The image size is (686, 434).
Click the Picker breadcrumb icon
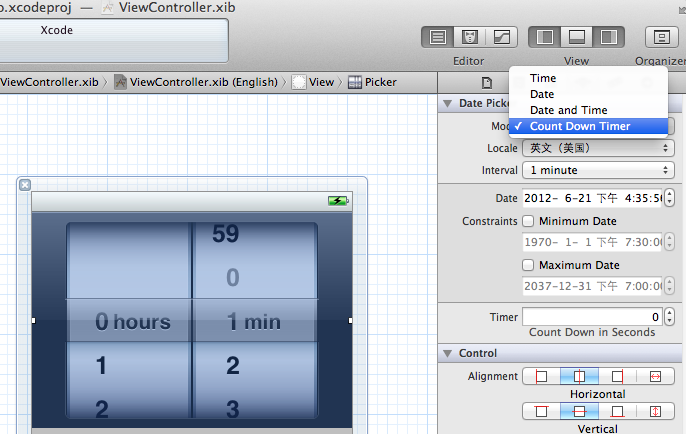point(355,82)
